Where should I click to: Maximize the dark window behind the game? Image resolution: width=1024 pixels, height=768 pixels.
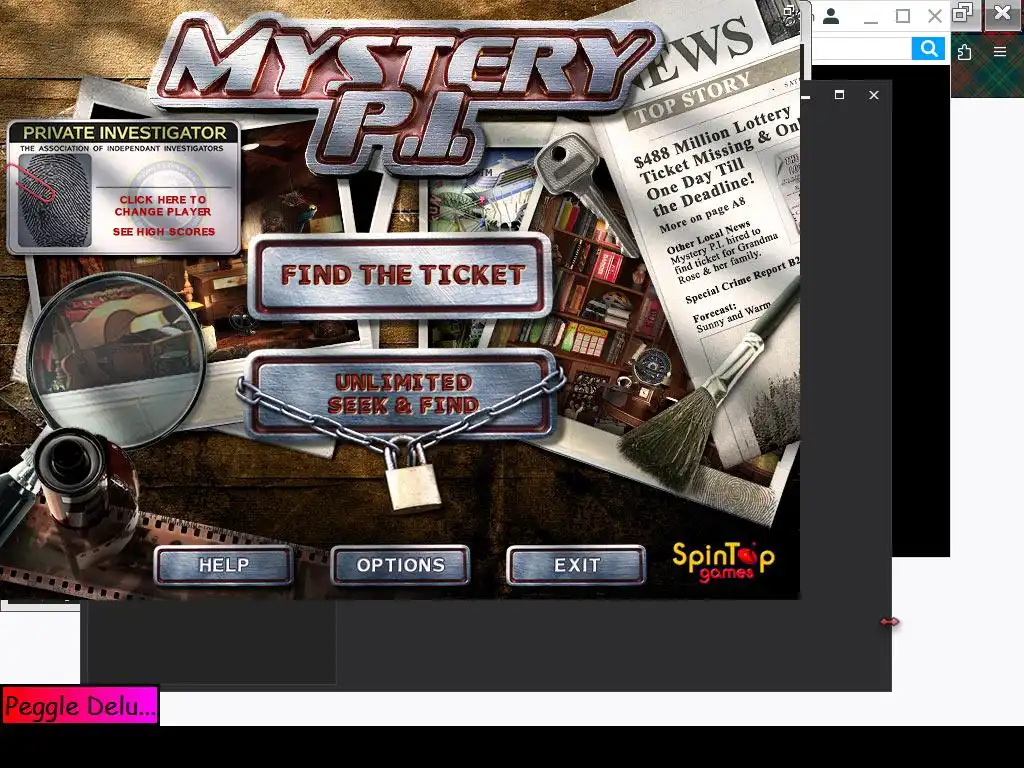coord(840,95)
